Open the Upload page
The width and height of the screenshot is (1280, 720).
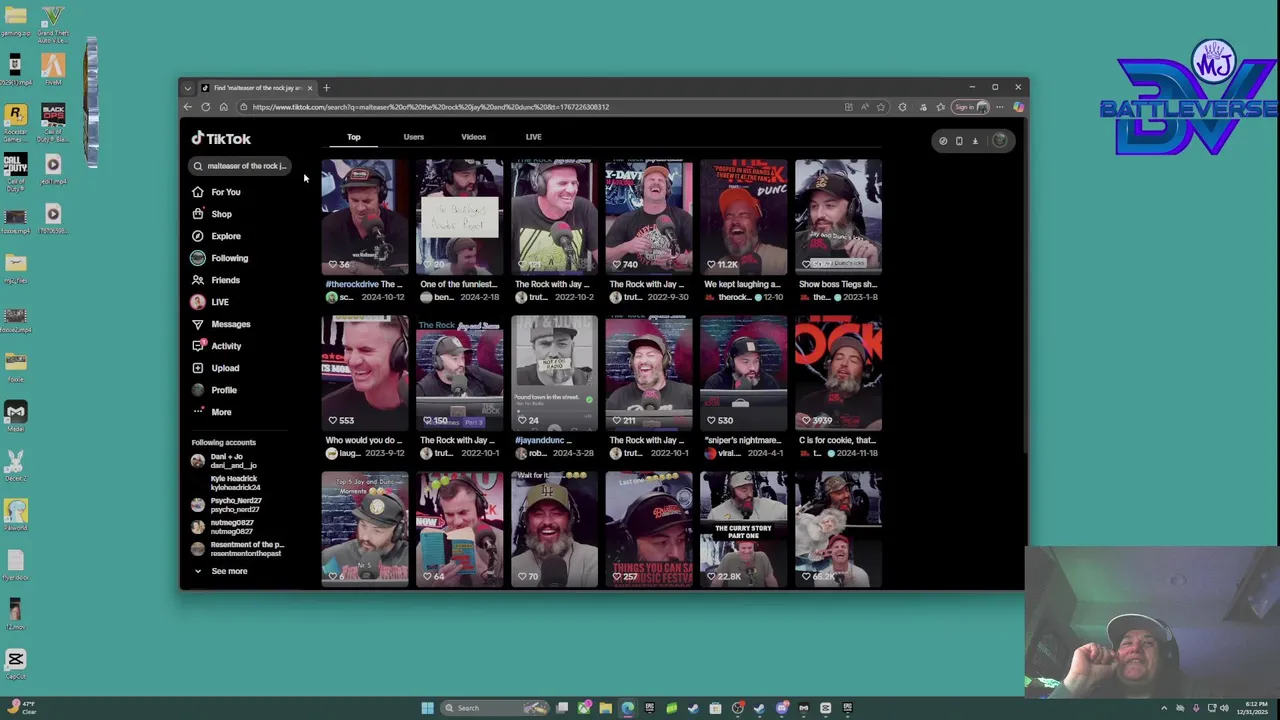pyautogui.click(x=225, y=368)
